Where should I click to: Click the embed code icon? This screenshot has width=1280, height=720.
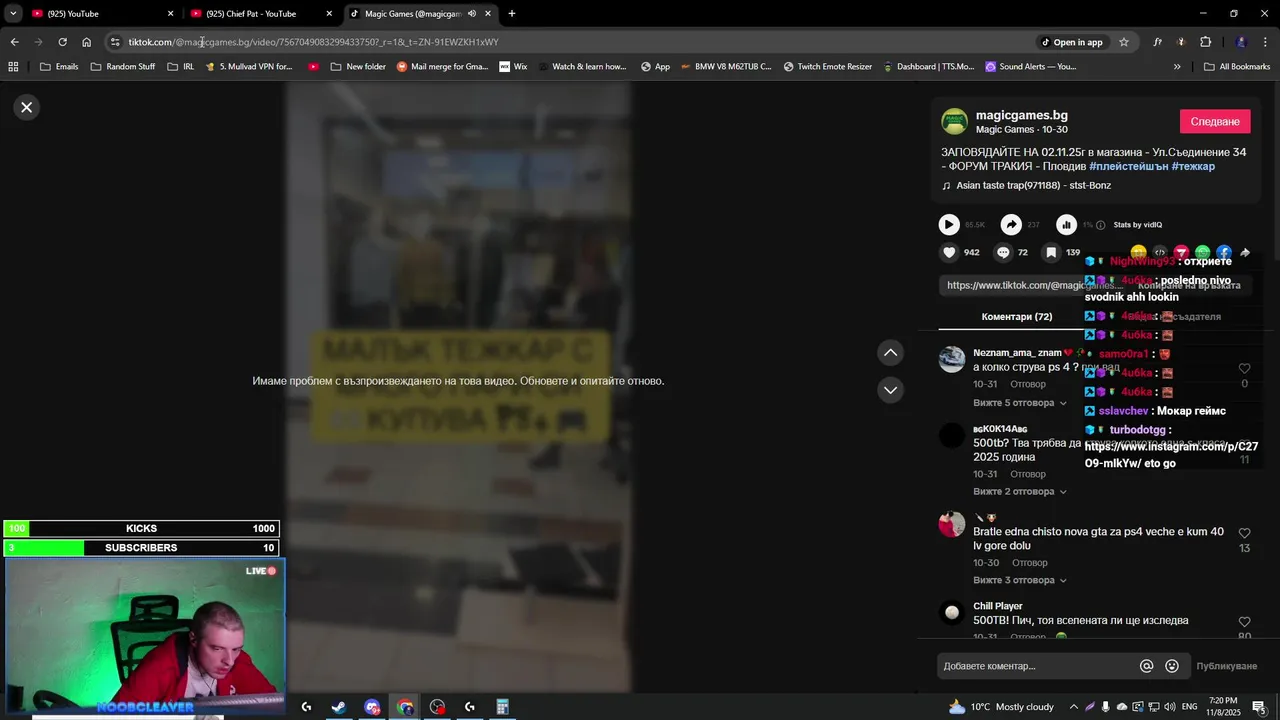1160,253
